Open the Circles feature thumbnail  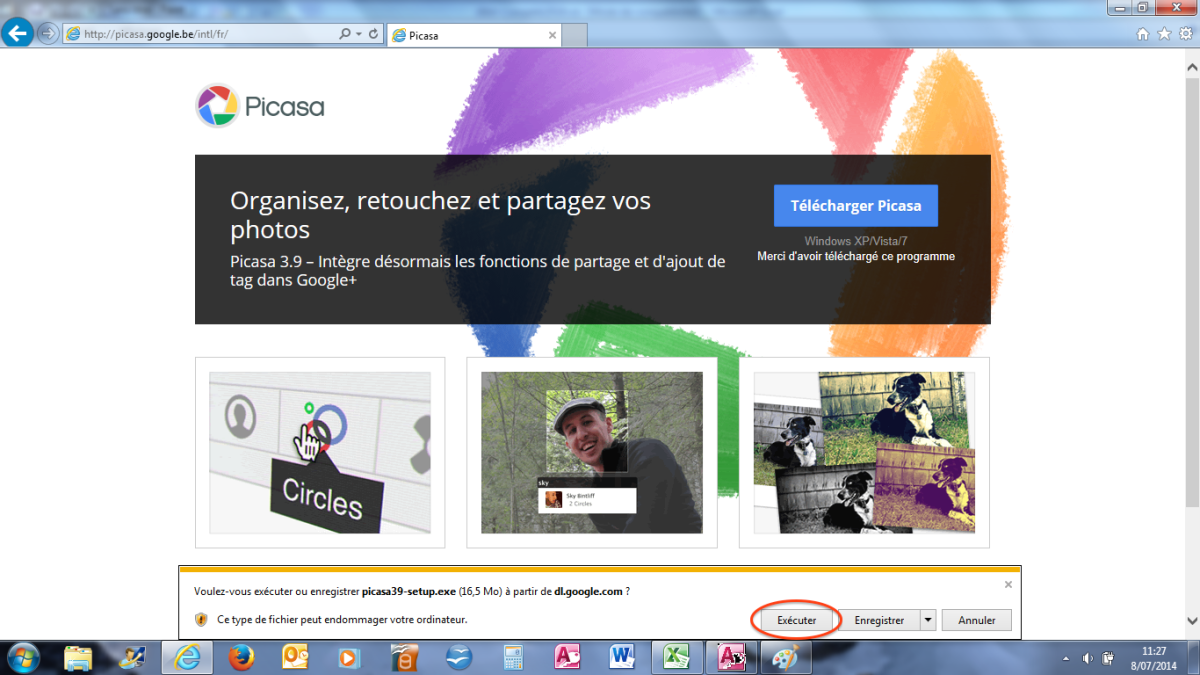pos(320,453)
